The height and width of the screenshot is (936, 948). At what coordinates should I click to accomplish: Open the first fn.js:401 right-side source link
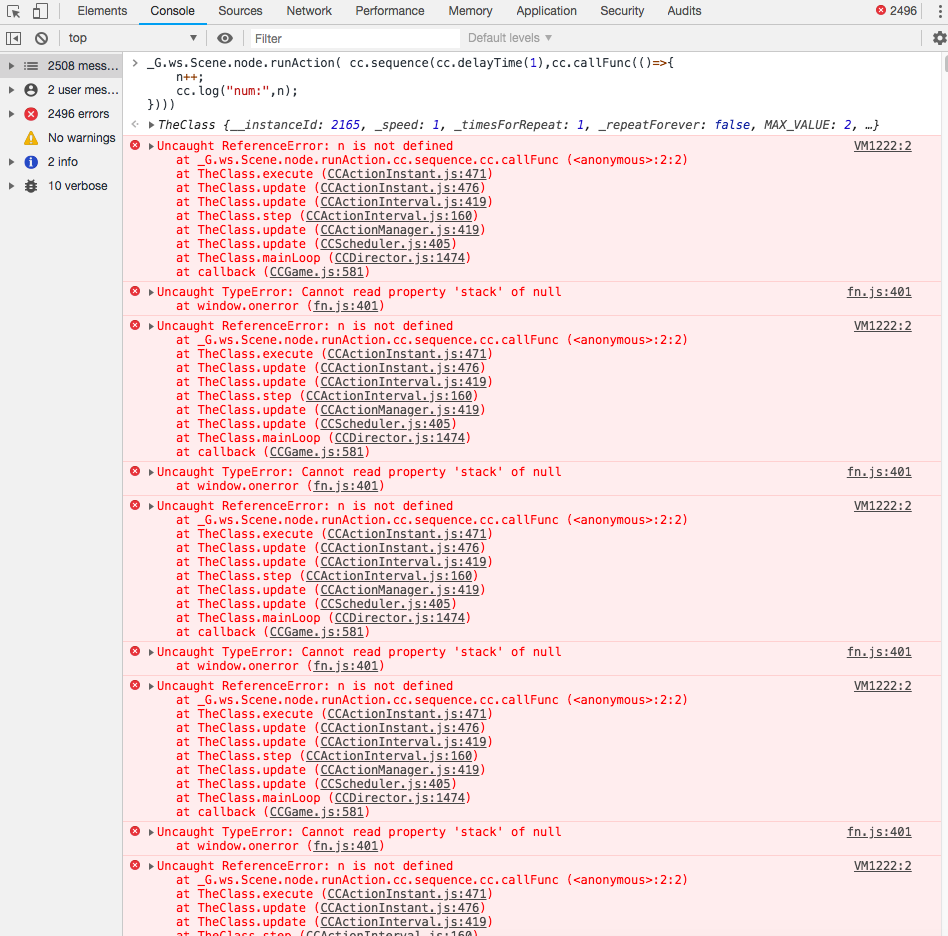click(878, 292)
